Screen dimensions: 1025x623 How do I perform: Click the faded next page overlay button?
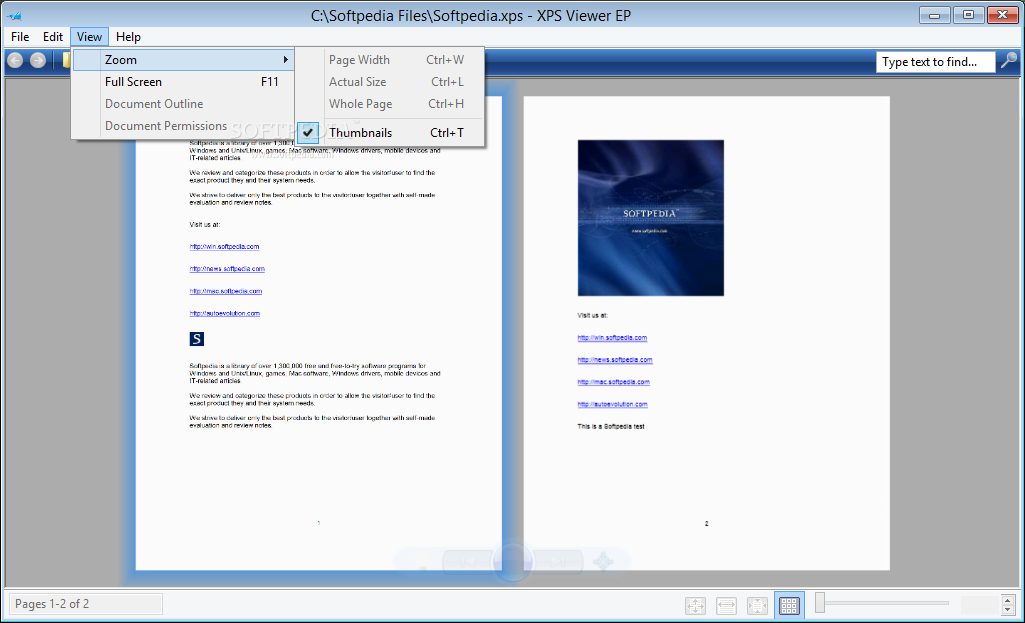558,561
